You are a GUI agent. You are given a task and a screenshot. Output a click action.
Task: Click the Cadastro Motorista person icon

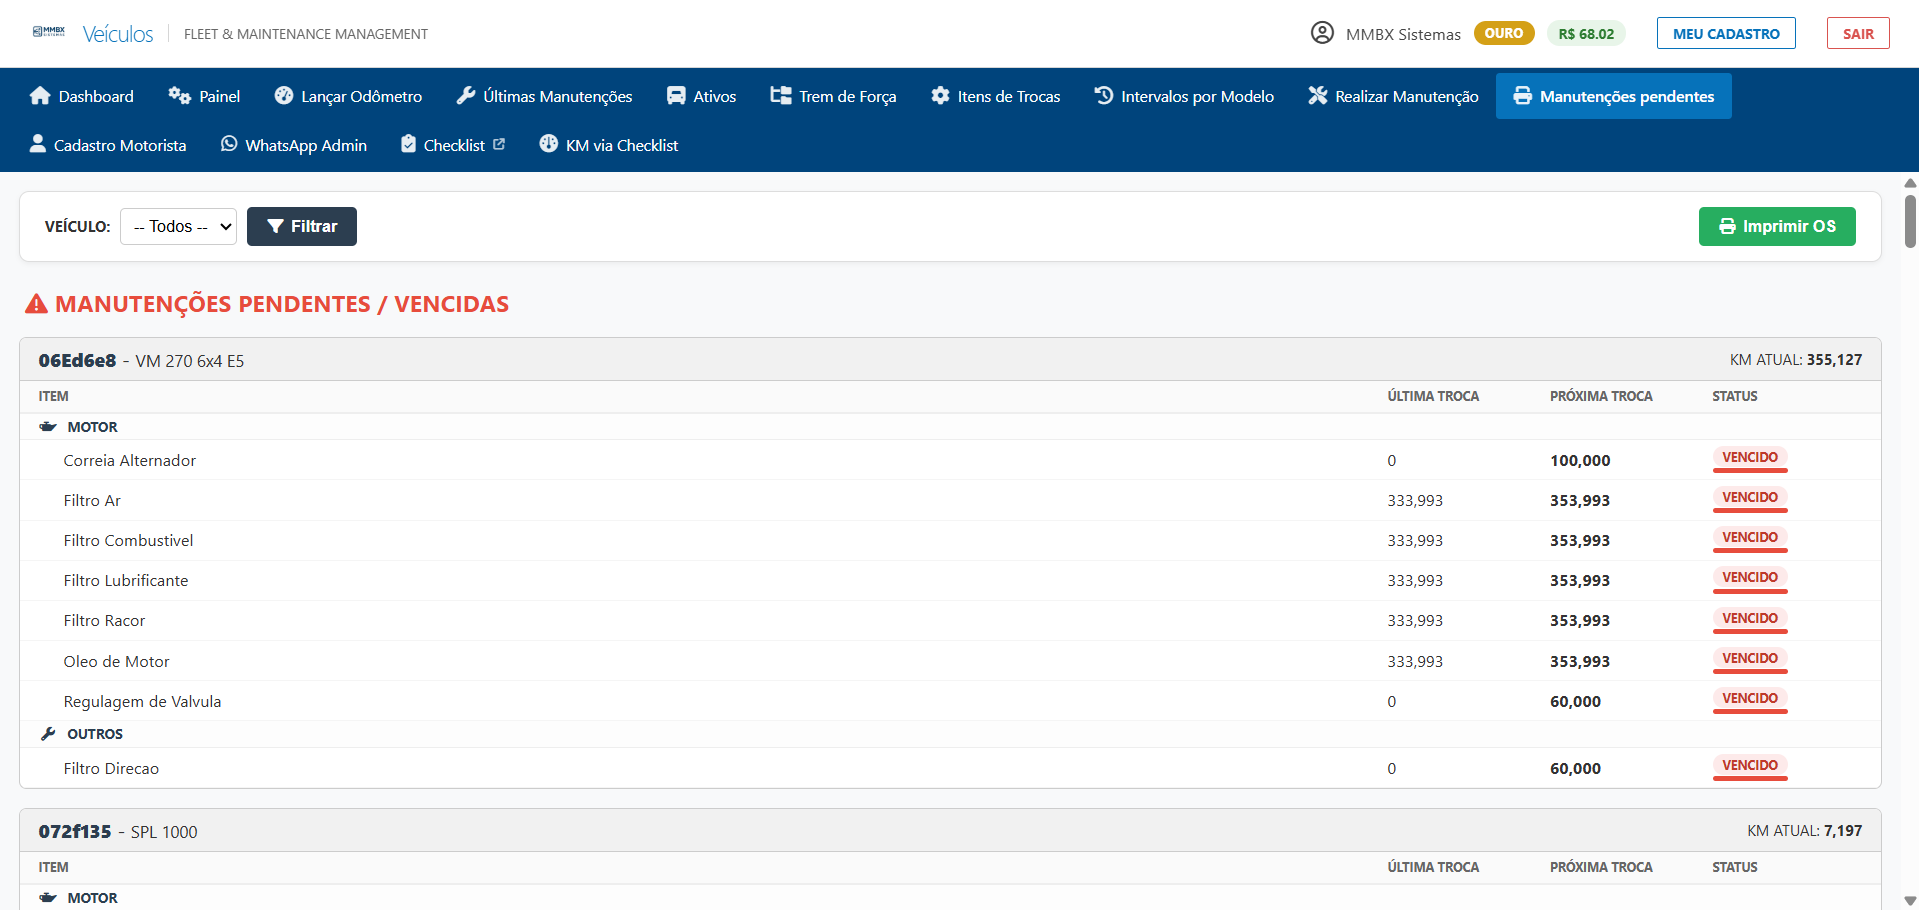click(38, 144)
